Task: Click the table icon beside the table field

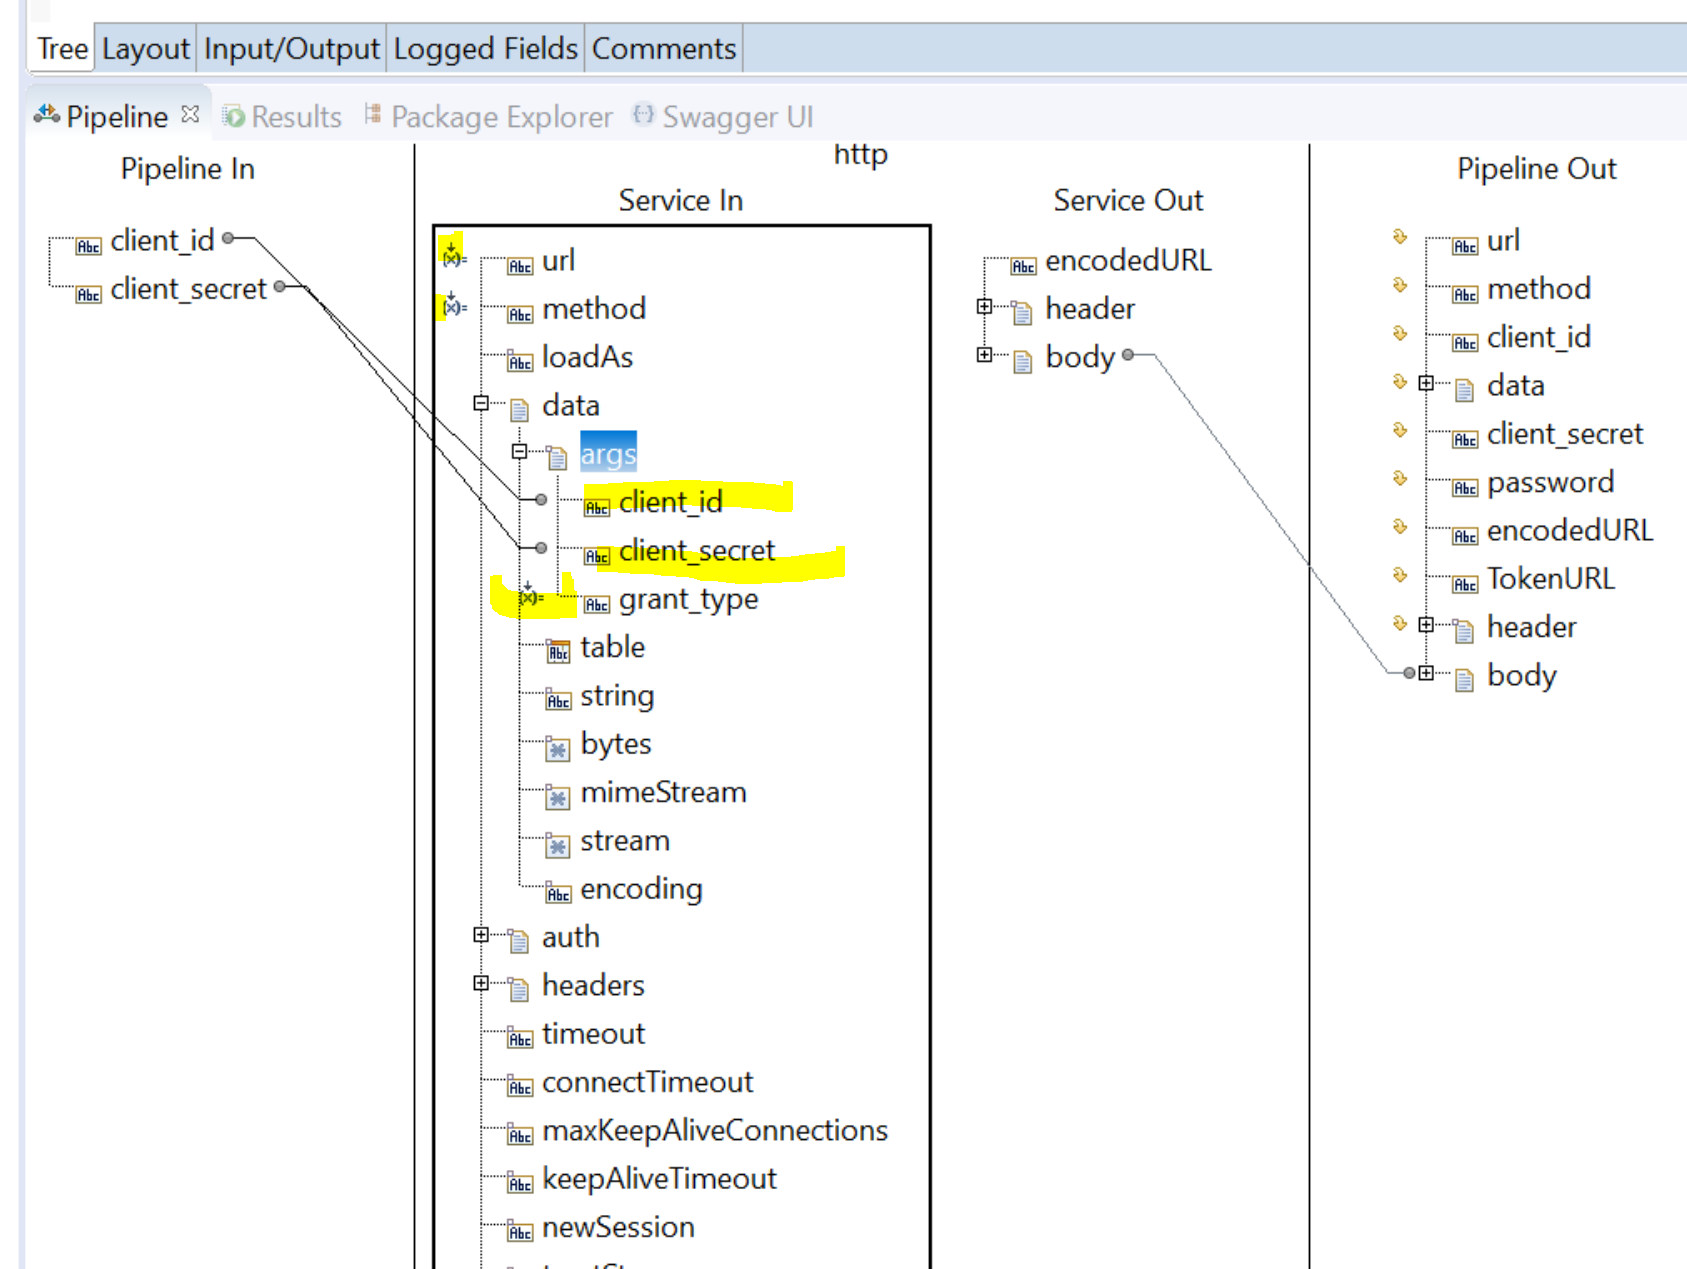Action: coord(560,650)
